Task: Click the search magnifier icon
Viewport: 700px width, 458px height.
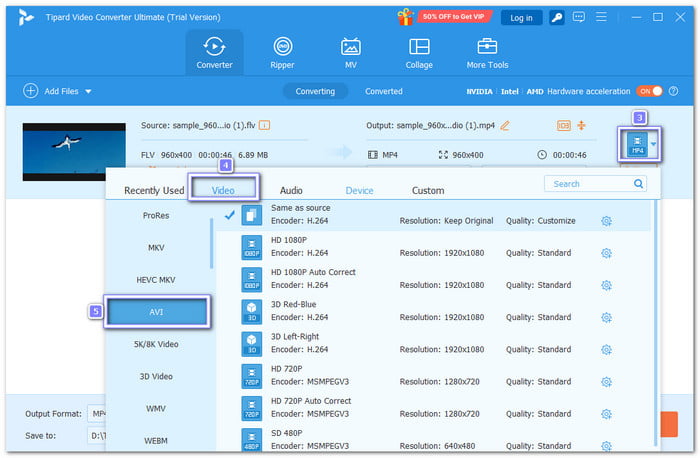Action: pyautogui.click(x=638, y=183)
